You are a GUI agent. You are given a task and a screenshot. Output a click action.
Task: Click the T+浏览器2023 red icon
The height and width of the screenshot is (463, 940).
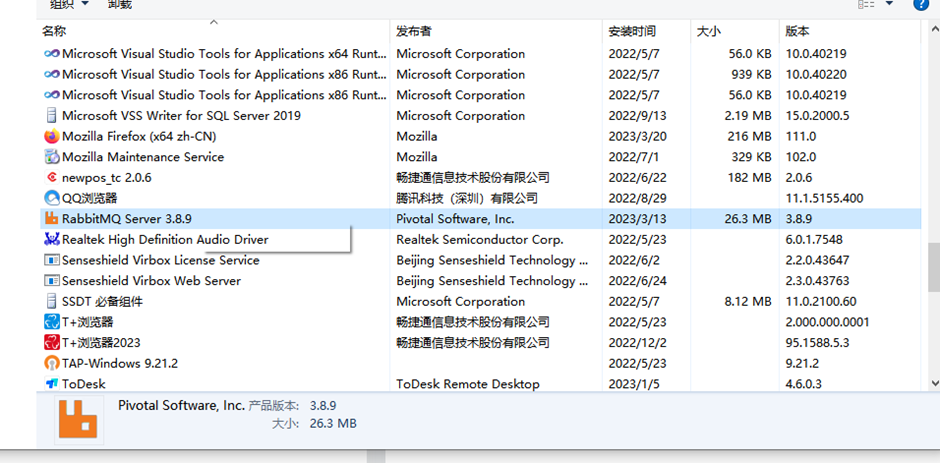click(52, 342)
